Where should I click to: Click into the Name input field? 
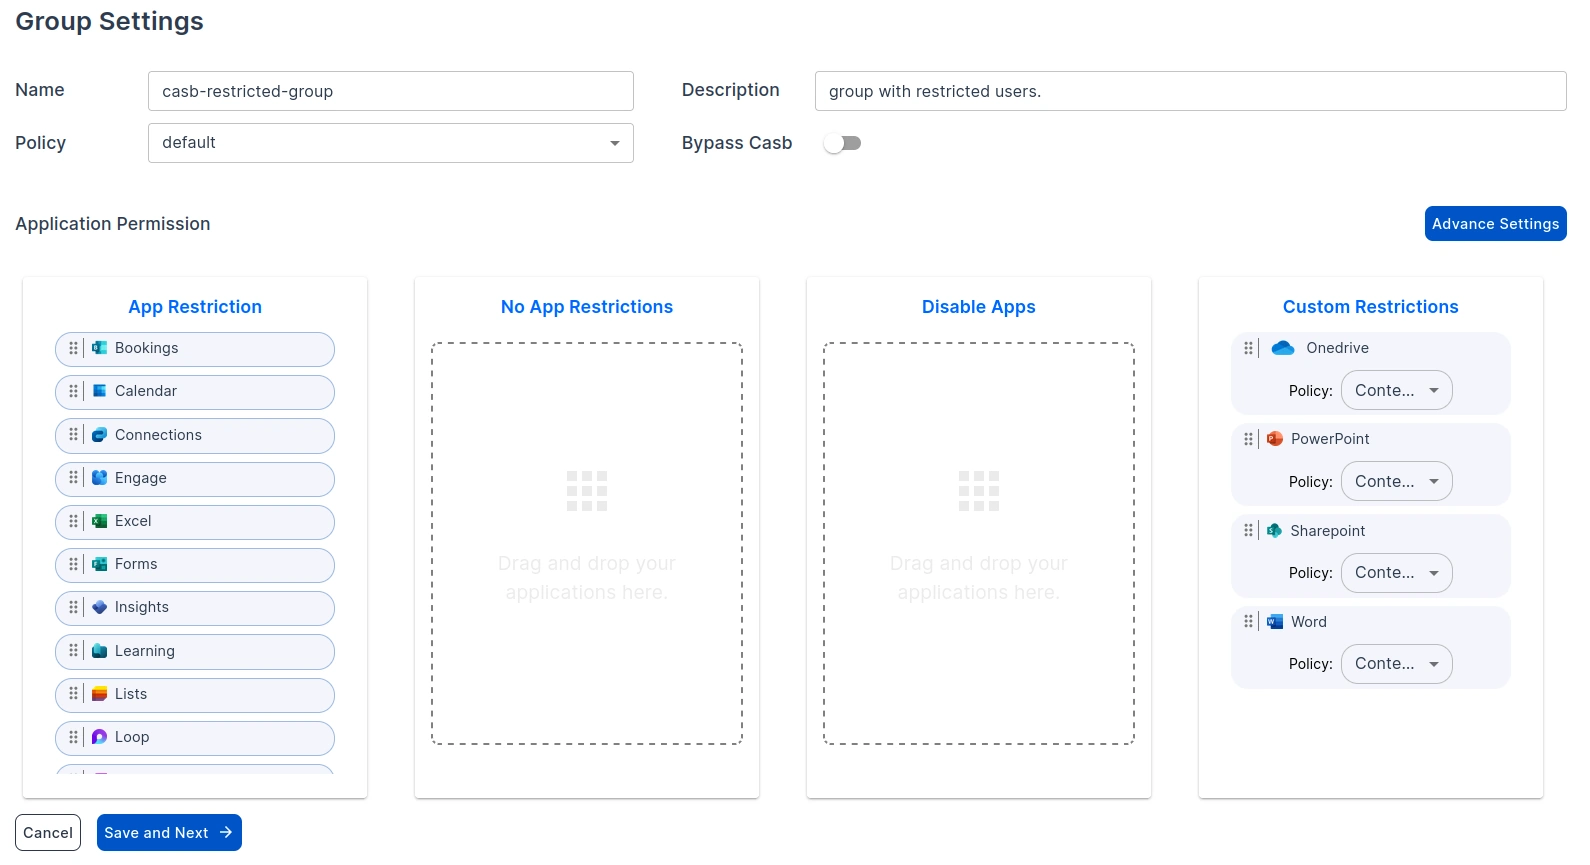pyautogui.click(x=391, y=91)
